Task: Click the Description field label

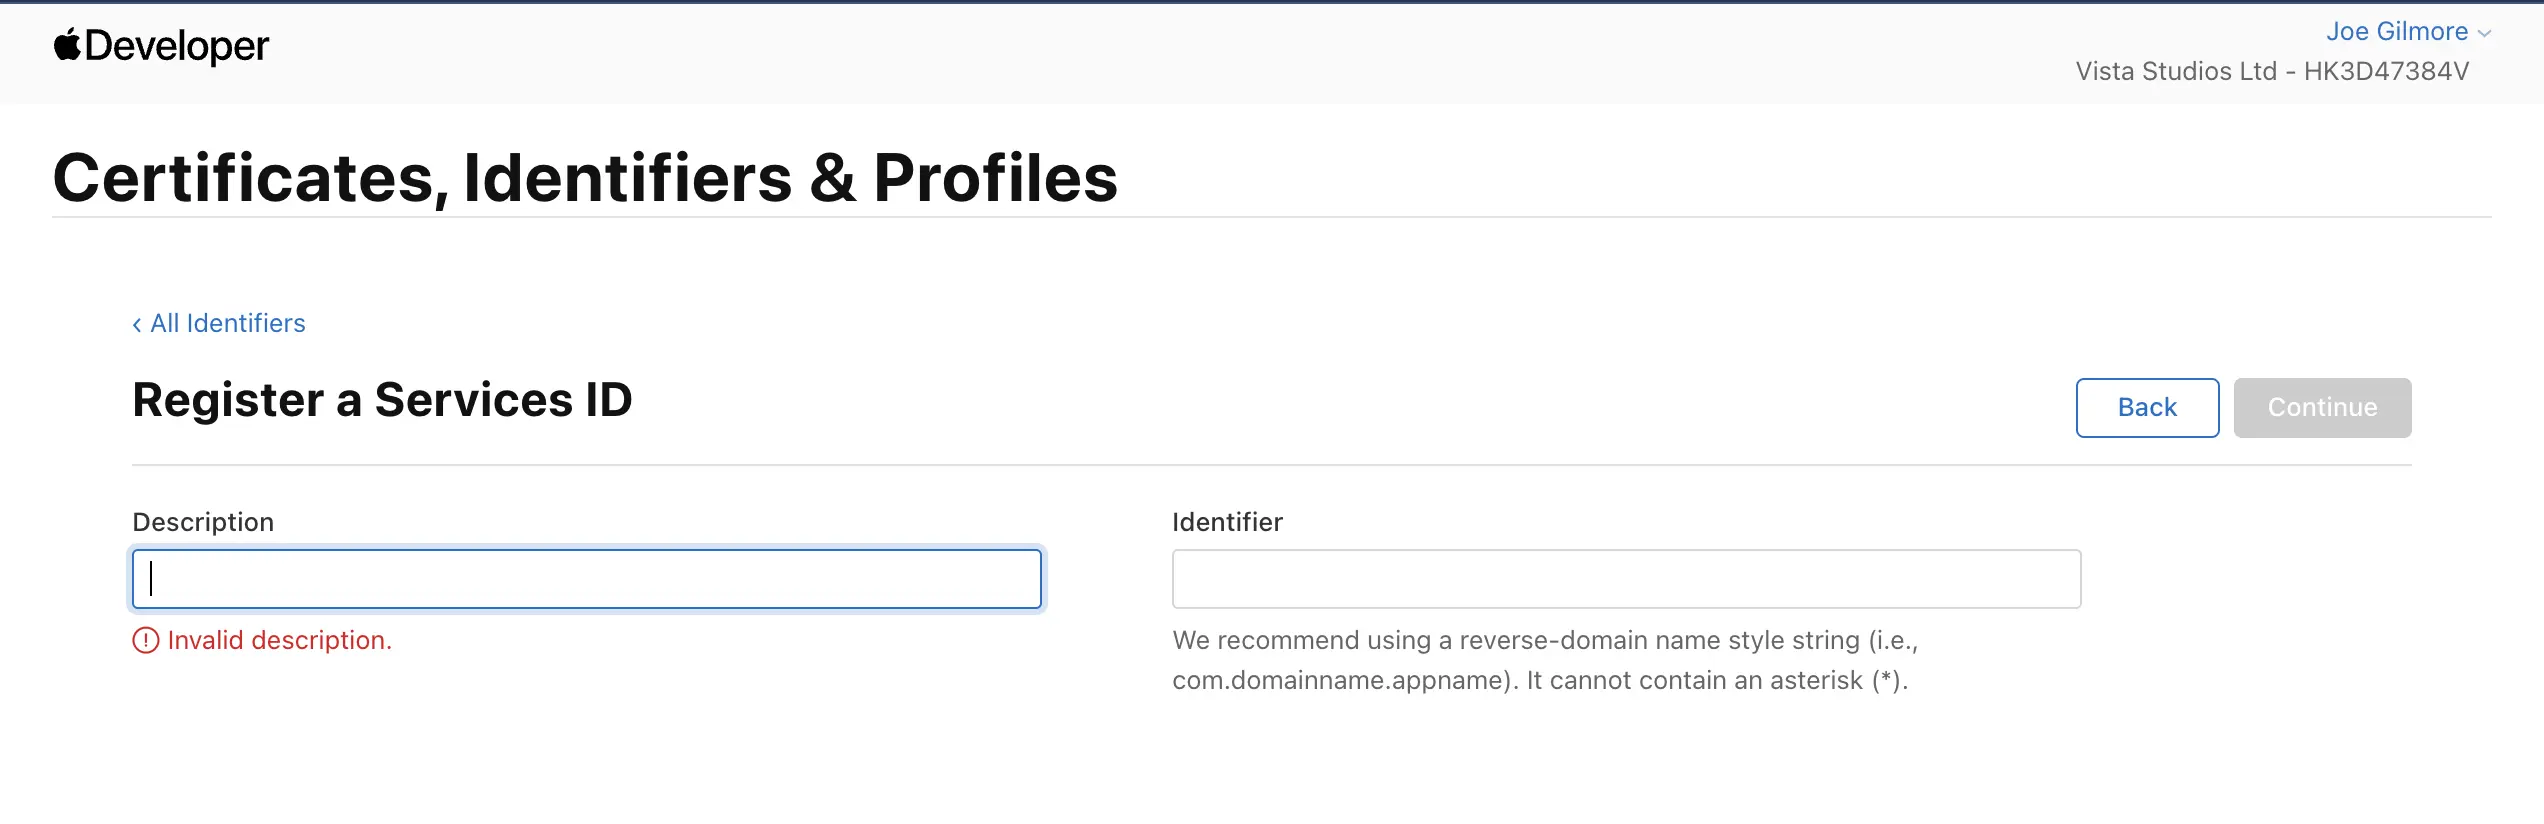Action: point(203,522)
